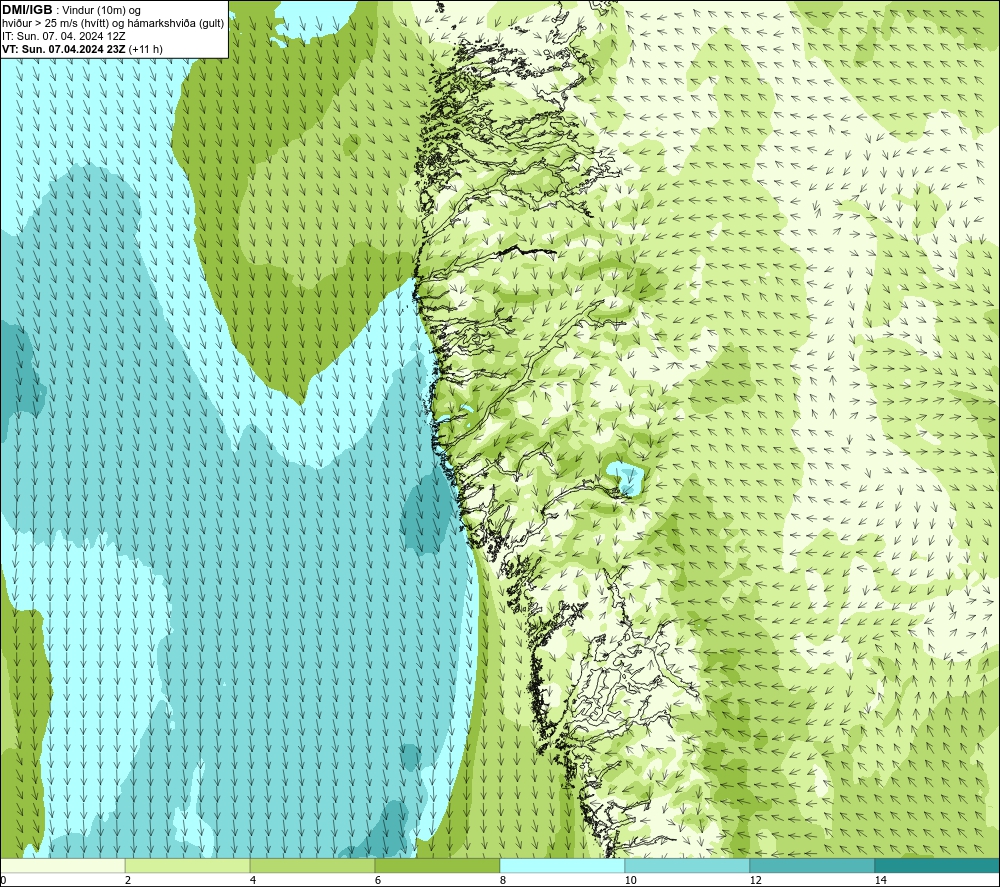Click the (+11 h) forecast offset text
Image resolution: width=1000 pixels, height=887 pixels.
click(x=145, y=49)
